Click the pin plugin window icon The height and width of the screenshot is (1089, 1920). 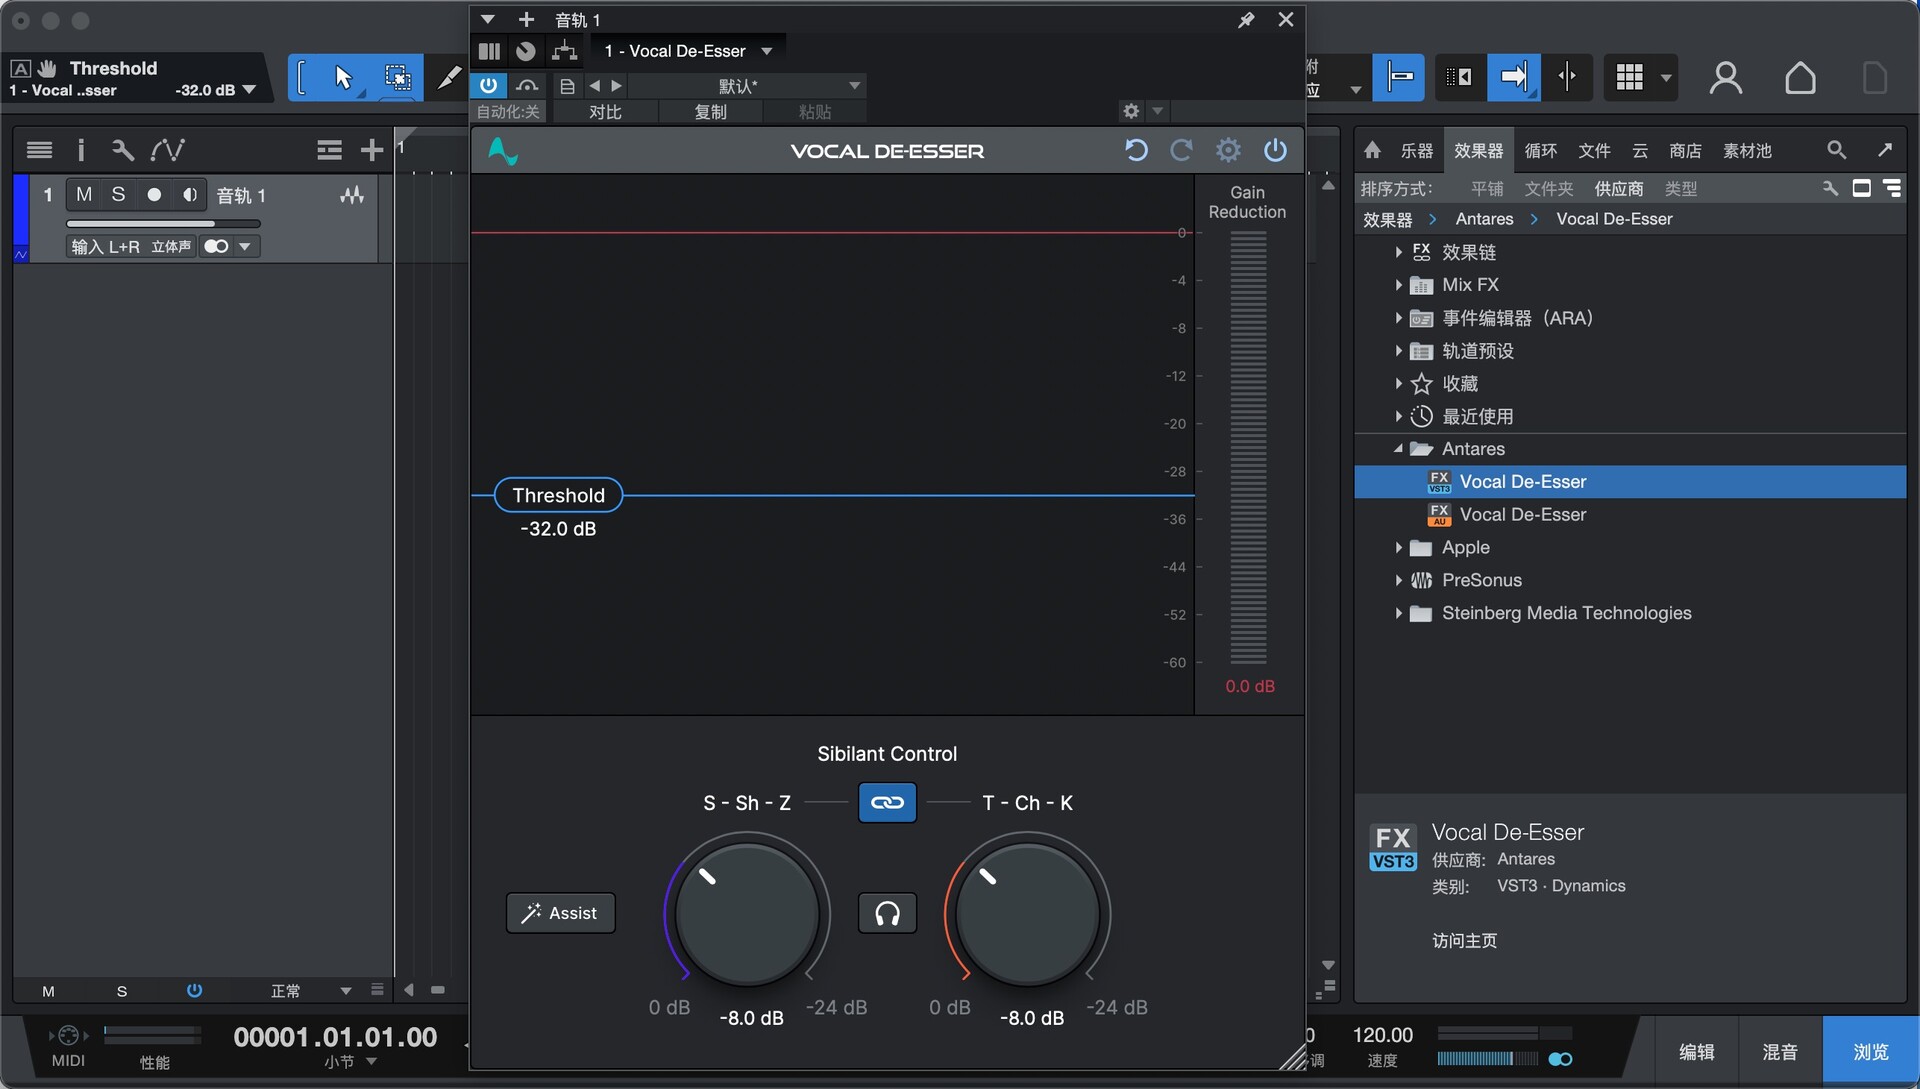[1246, 20]
